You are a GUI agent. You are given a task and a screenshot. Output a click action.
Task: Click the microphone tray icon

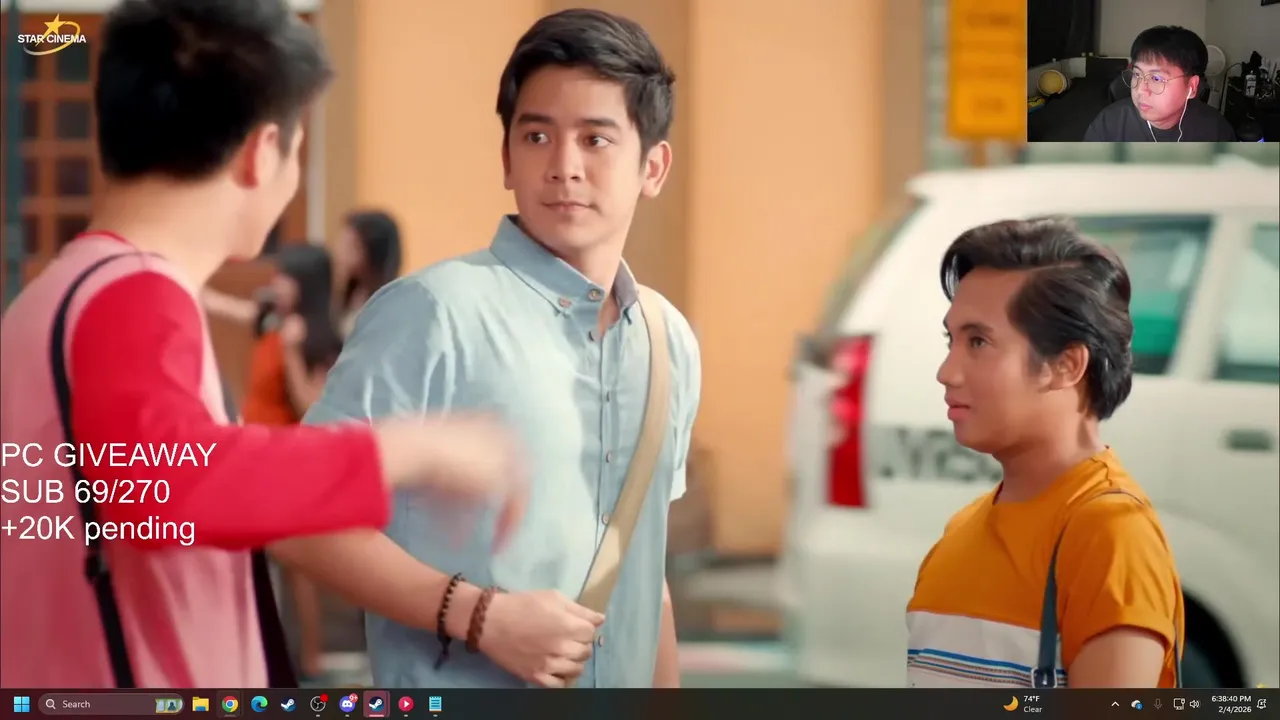(1158, 704)
